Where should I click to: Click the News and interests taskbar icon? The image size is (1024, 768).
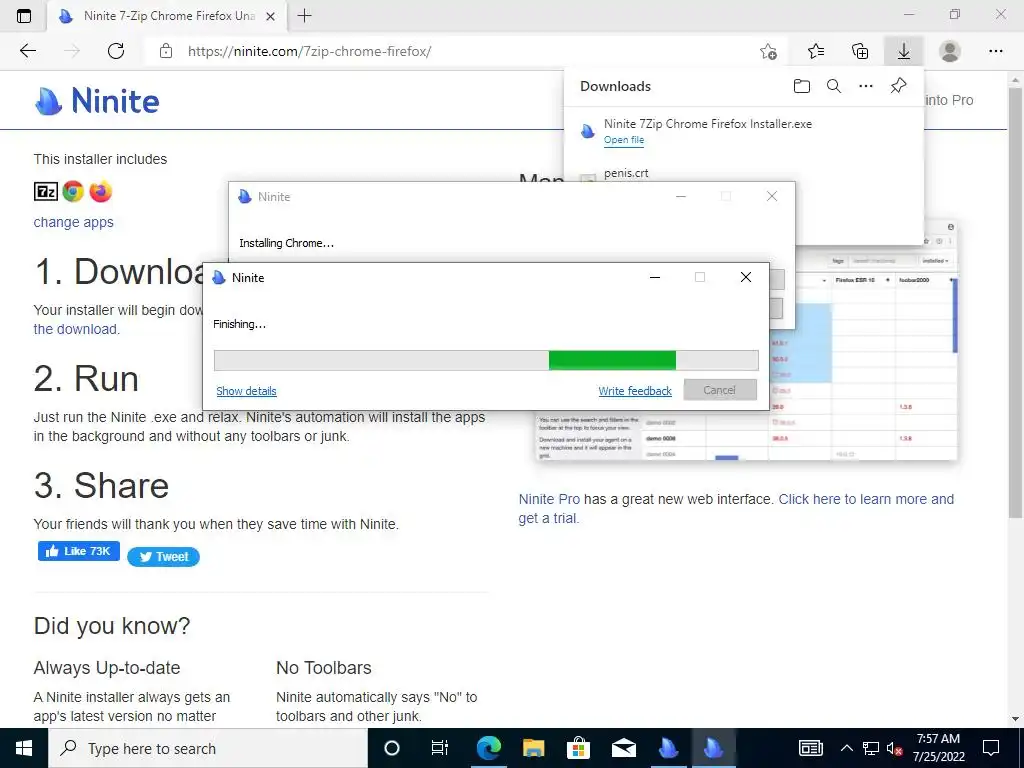pyautogui.click(x=810, y=748)
